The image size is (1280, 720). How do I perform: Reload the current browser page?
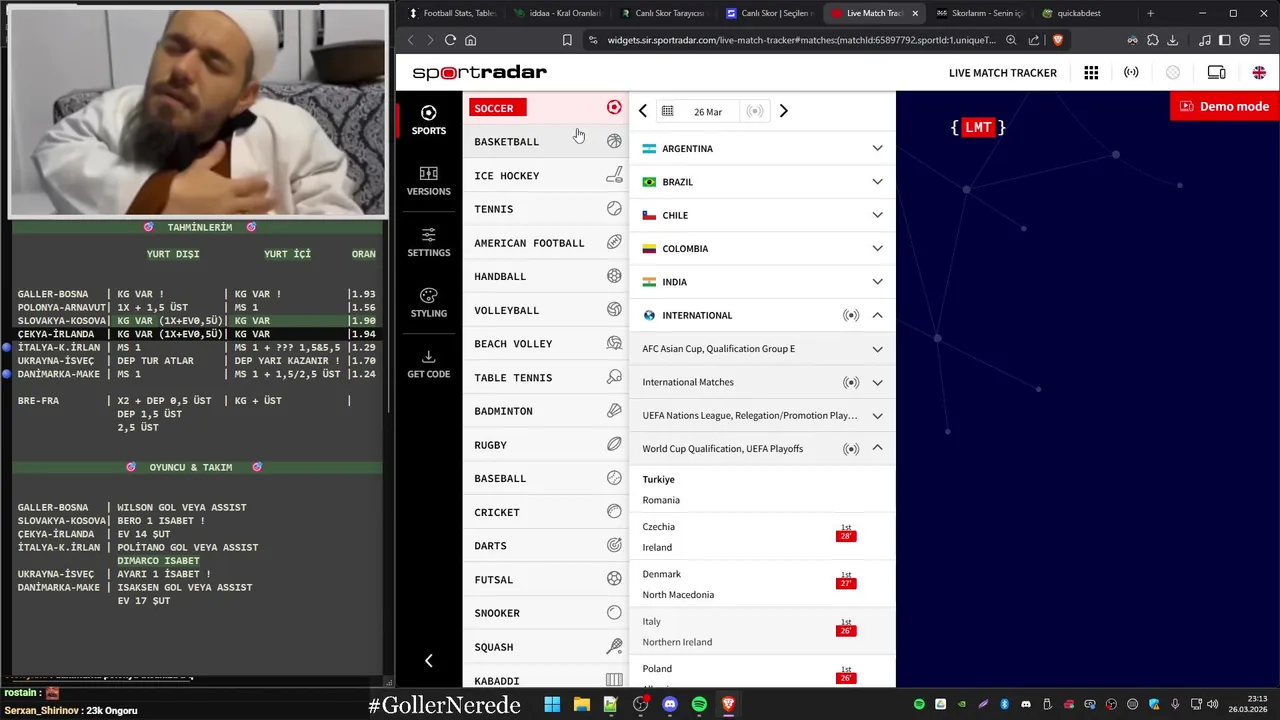click(x=450, y=40)
